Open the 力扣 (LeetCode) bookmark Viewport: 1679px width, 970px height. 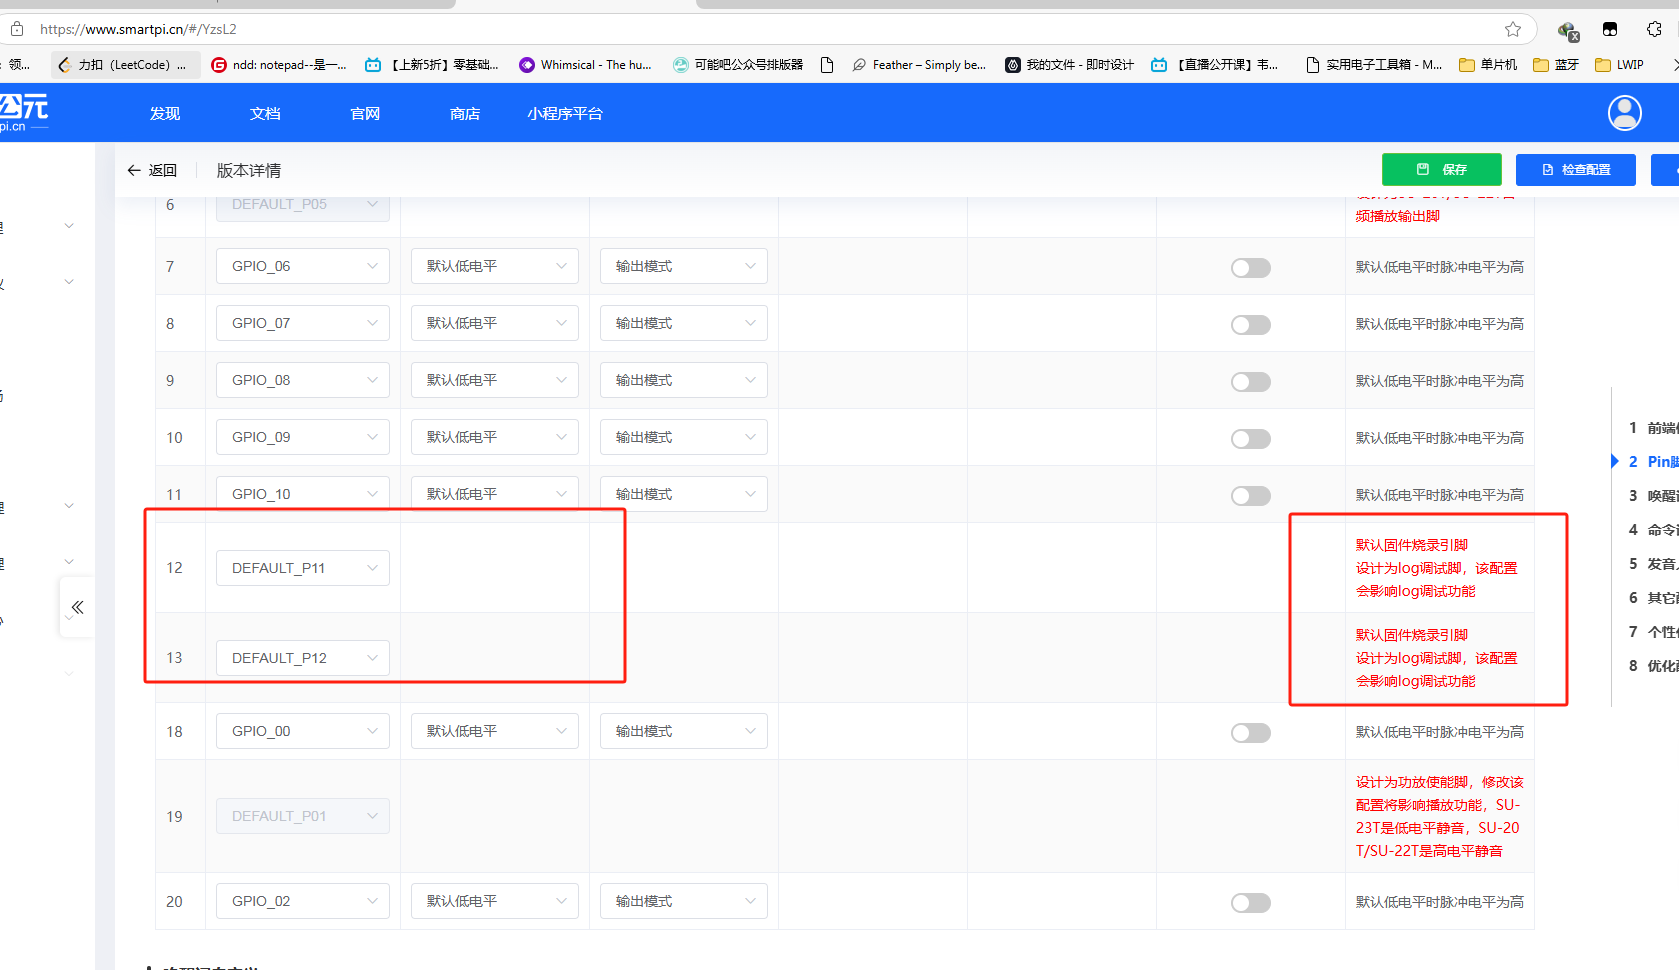(124, 65)
